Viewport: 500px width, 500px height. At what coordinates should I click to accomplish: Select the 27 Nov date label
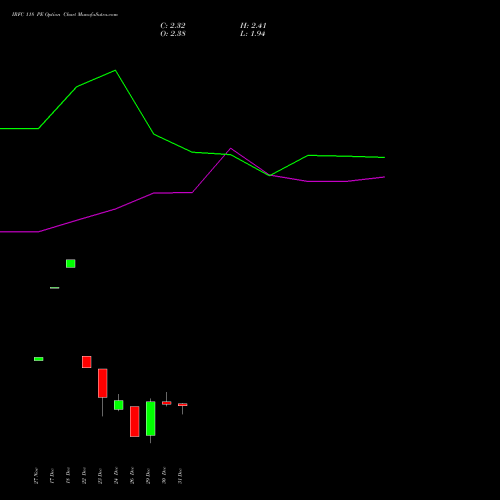point(36,476)
